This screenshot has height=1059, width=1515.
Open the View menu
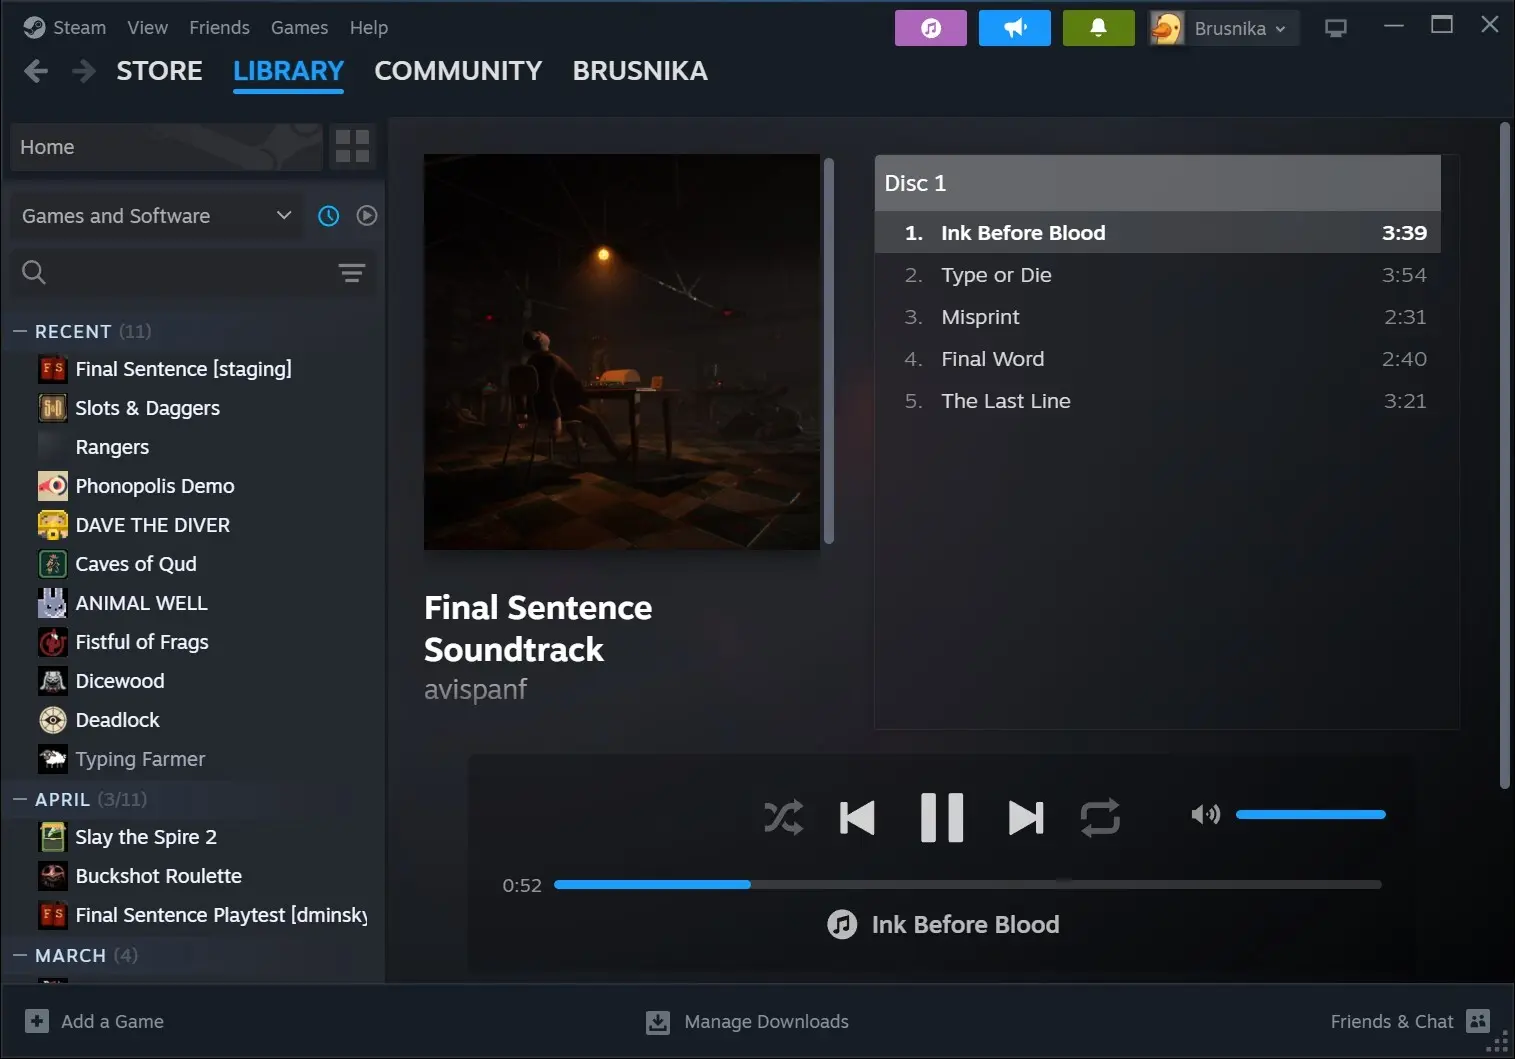(147, 27)
